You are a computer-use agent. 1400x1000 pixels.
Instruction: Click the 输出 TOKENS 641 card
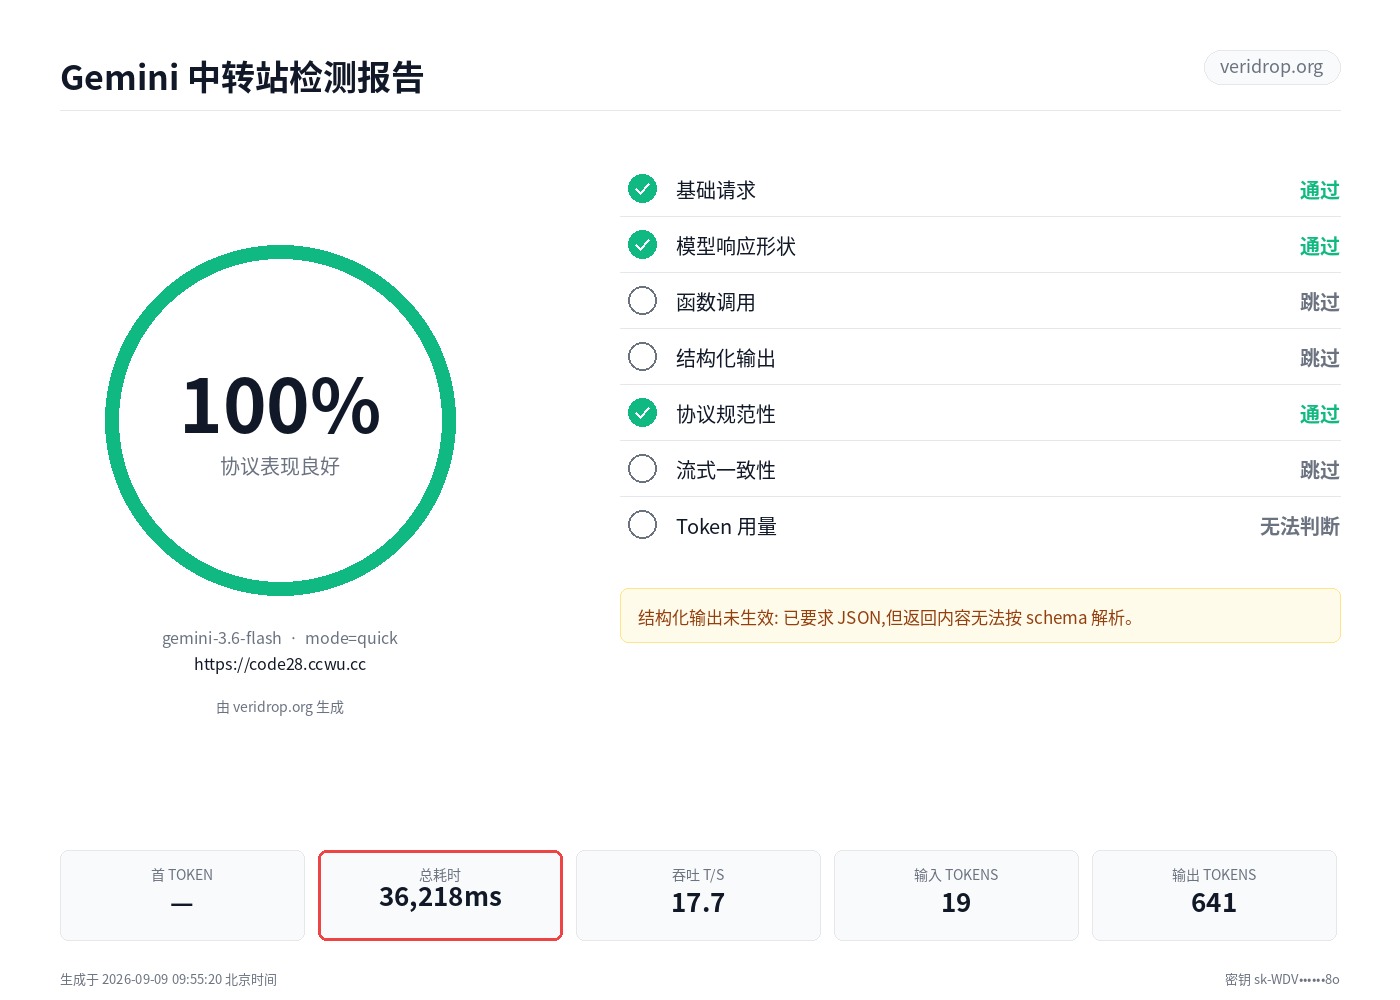click(1214, 895)
